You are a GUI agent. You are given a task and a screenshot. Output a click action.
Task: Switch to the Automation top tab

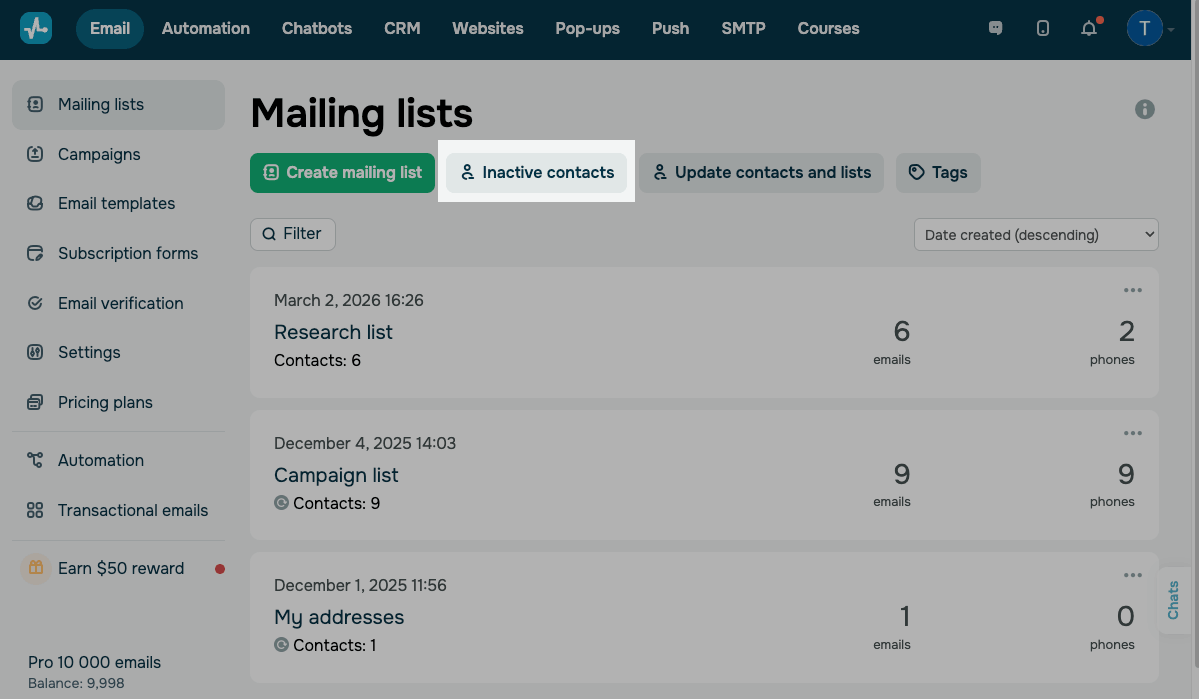click(206, 28)
